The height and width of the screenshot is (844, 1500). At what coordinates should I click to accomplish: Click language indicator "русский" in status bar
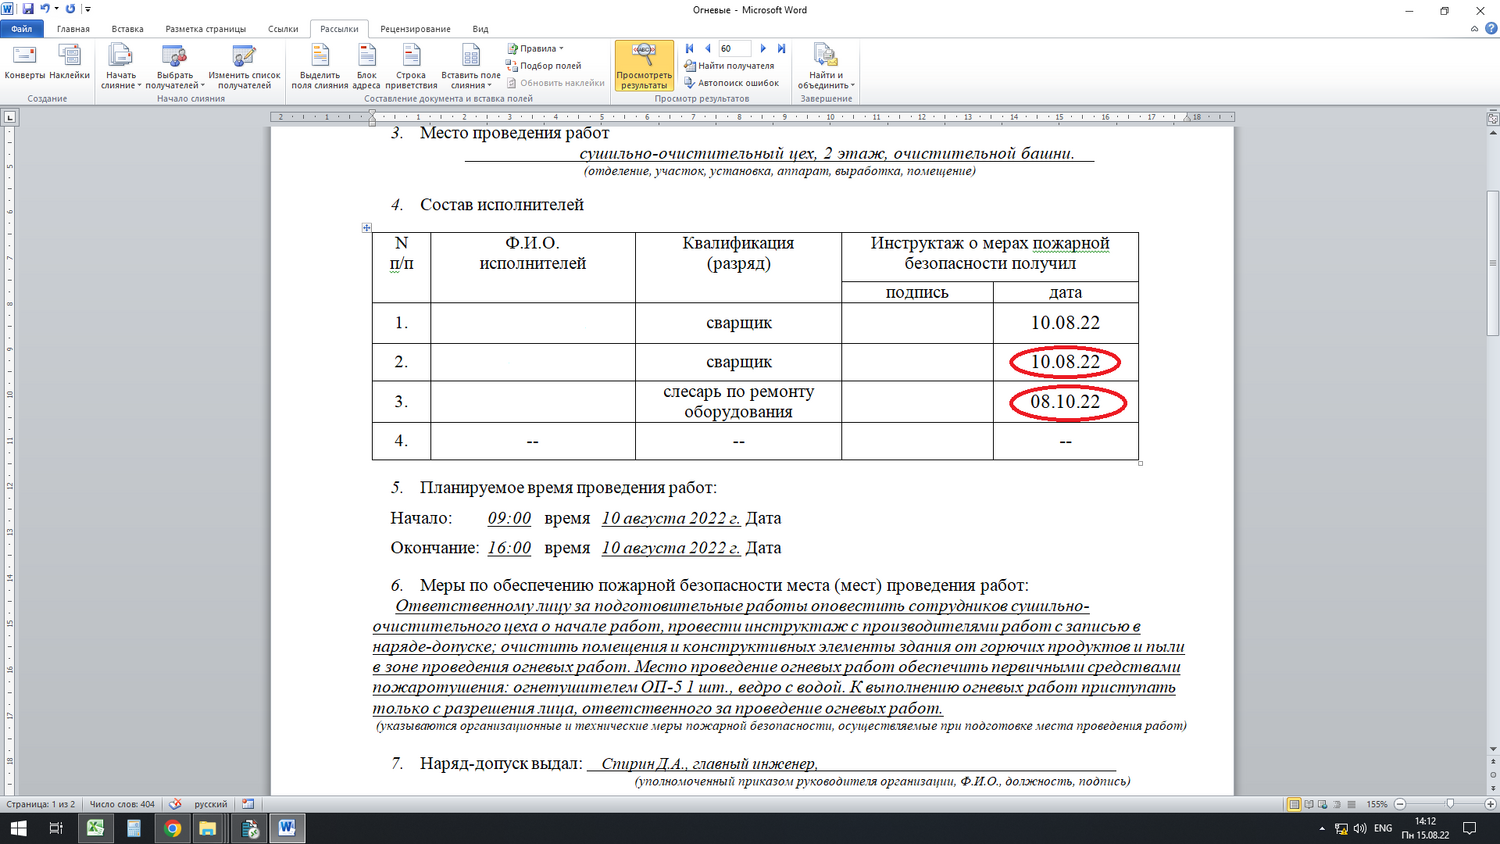point(211,804)
